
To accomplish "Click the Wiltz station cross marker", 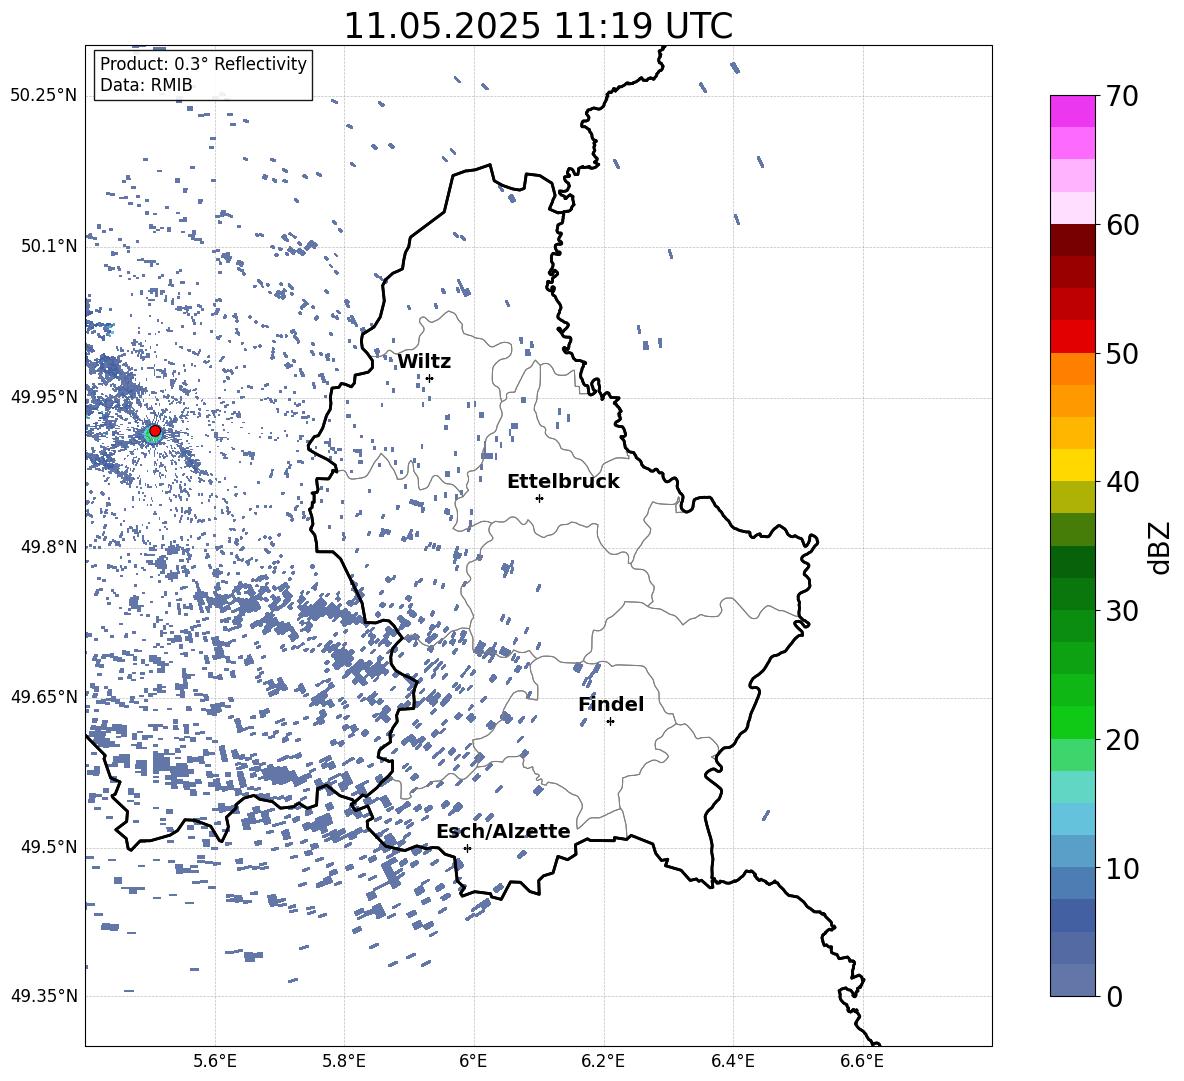I will click(x=430, y=378).
